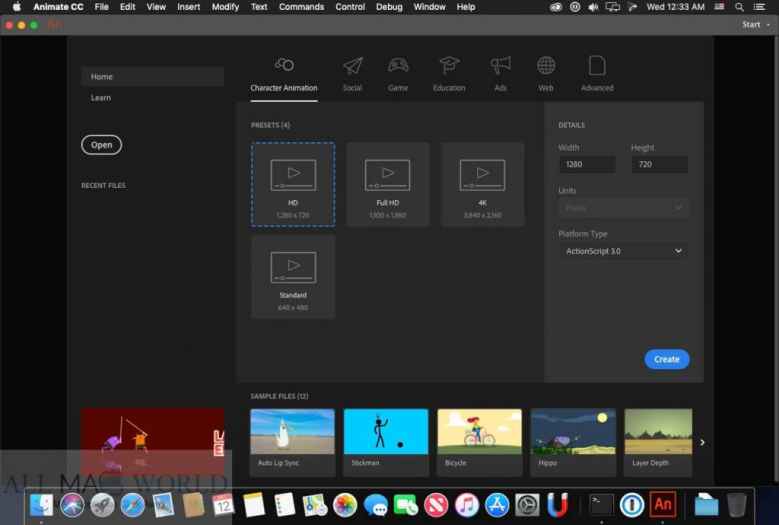Select the Character Animation category icon
Screen dimensions: 779x525
[x=284, y=66]
